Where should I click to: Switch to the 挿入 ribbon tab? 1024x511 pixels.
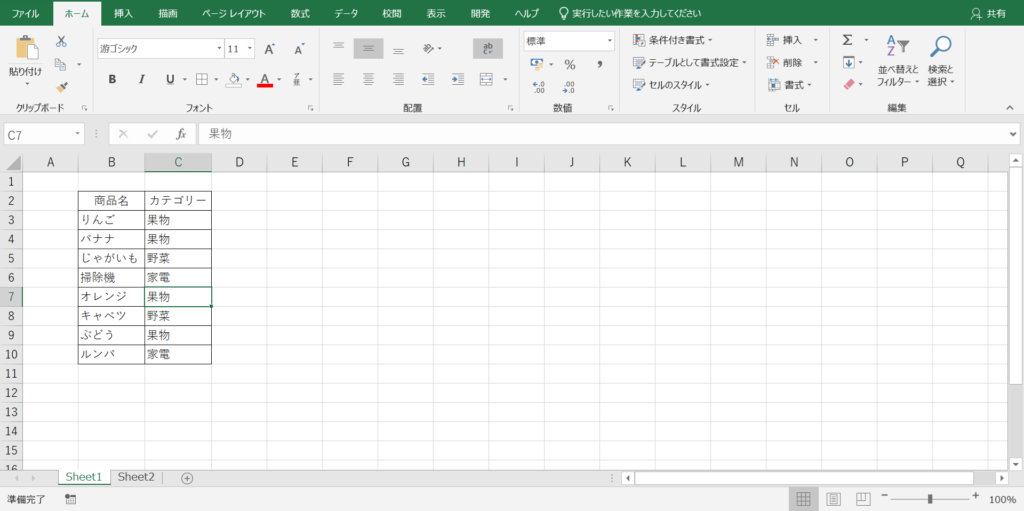coord(124,13)
